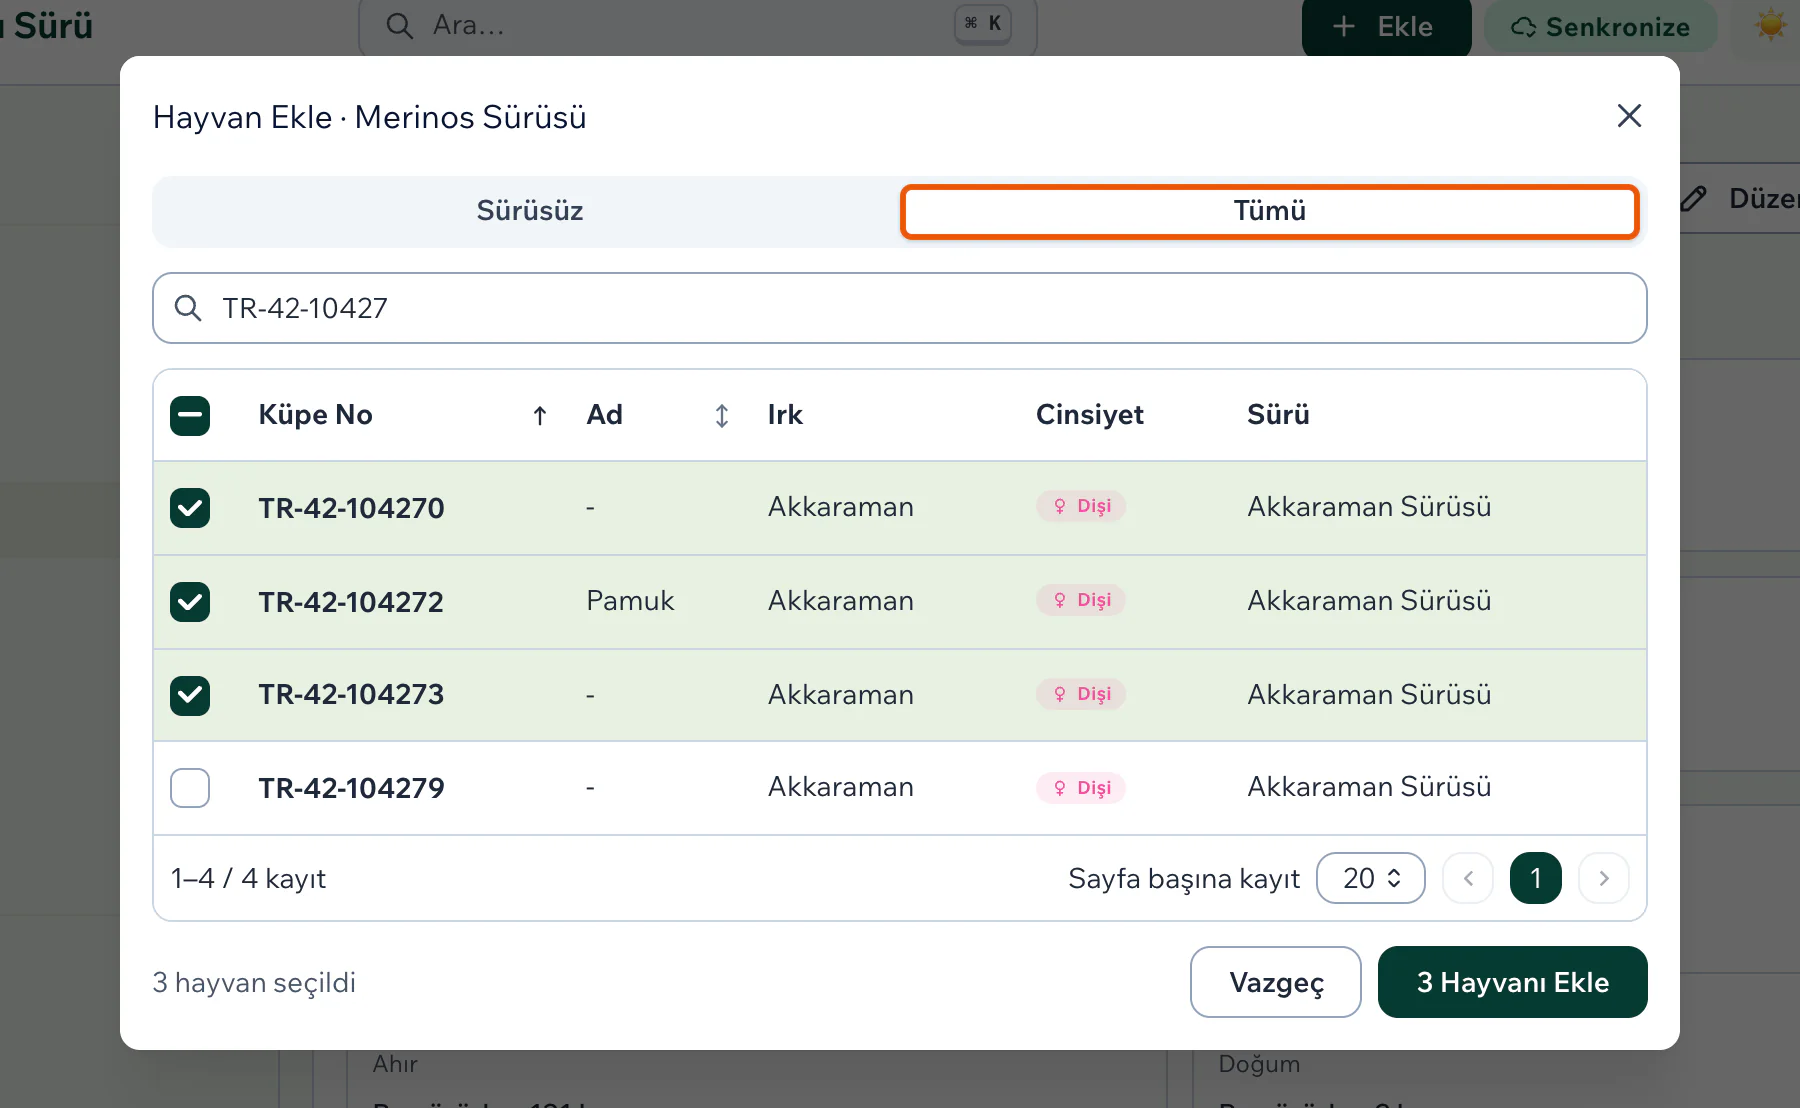Click the search magnifier icon in dialog
The height and width of the screenshot is (1108, 1800).
pos(188,308)
